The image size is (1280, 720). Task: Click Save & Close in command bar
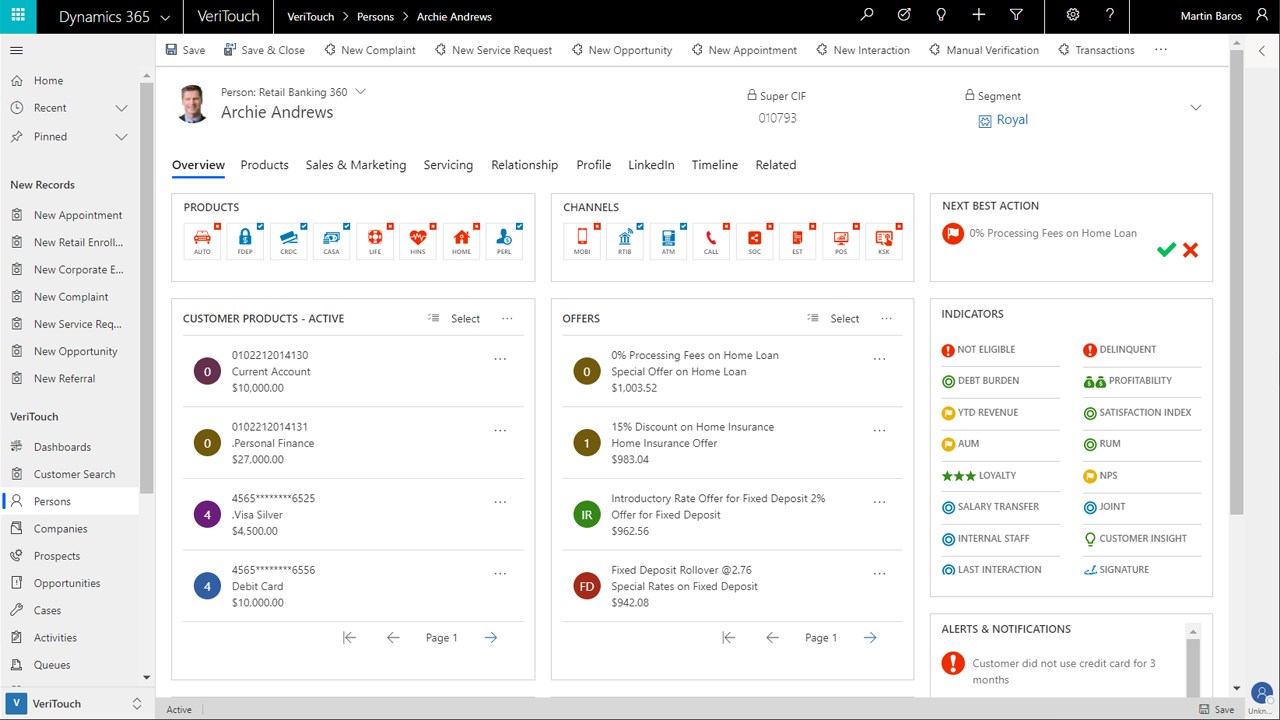pyautogui.click(x=264, y=50)
